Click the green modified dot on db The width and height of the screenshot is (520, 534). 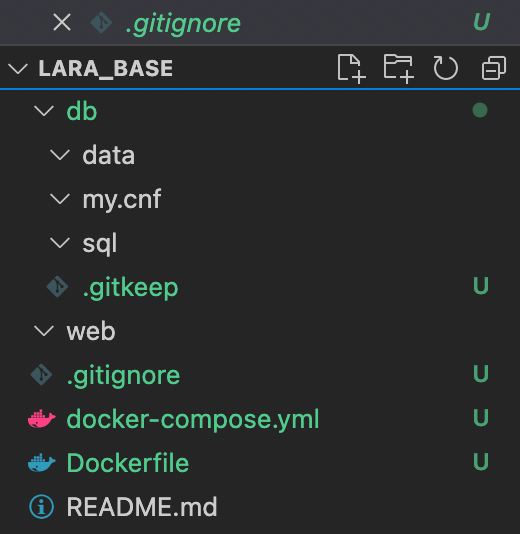pos(480,110)
